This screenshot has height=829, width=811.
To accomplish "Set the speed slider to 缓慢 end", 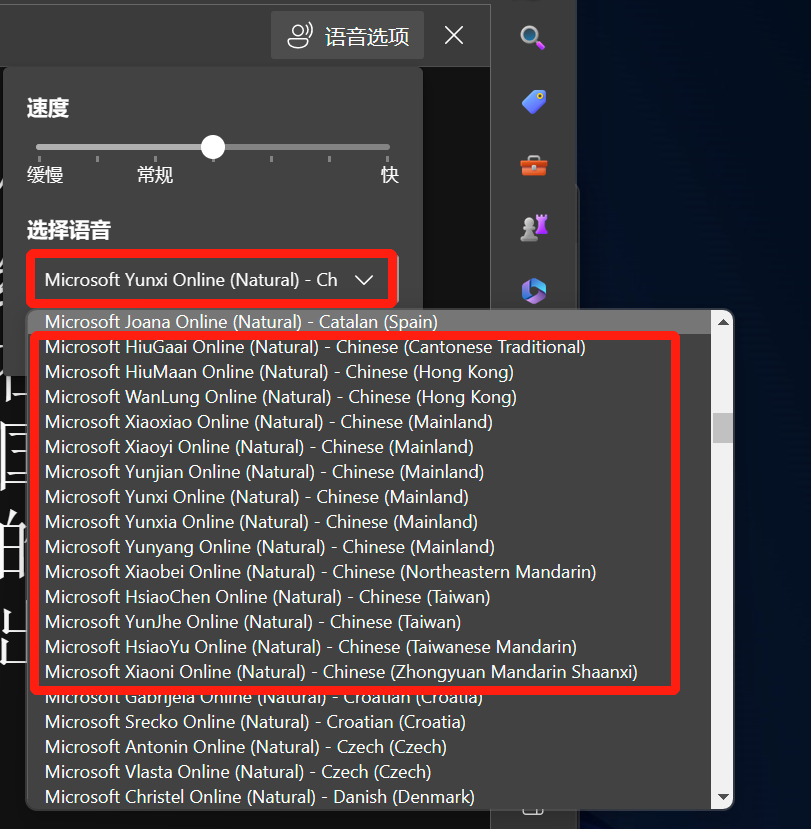I will click(x=39, y=148).
